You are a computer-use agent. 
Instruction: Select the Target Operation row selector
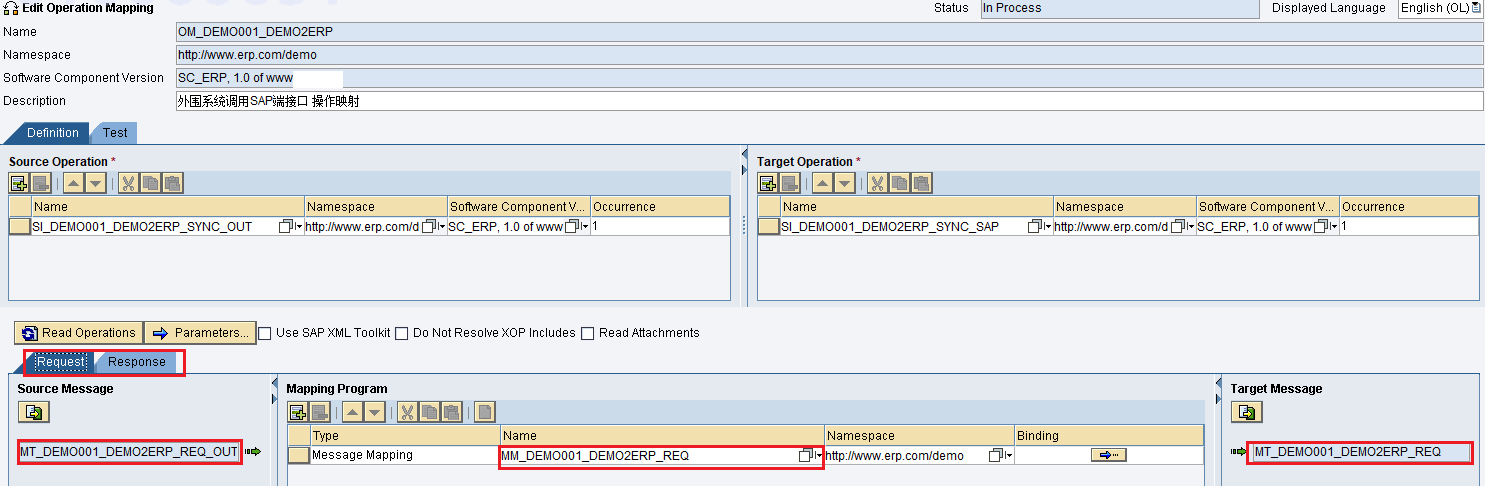pos(769,227)
